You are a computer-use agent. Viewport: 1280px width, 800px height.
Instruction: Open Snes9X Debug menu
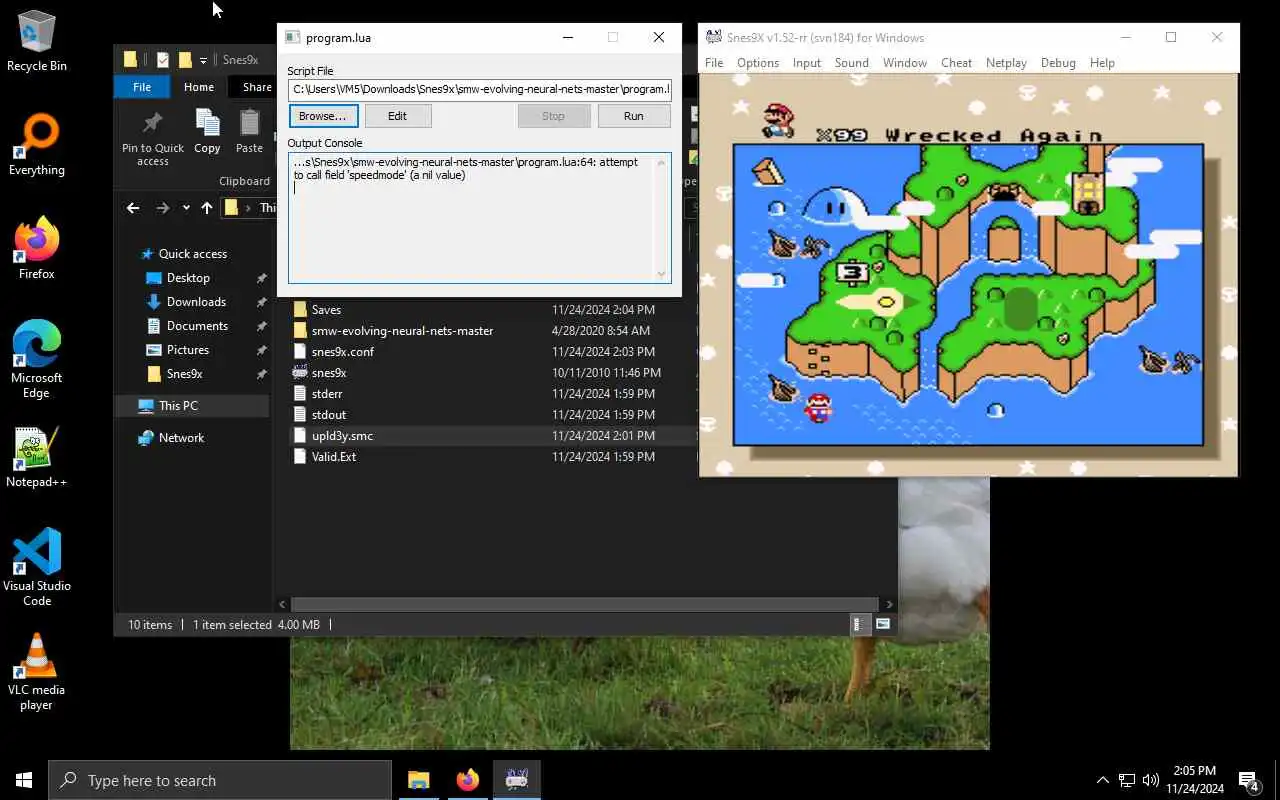click(x=1058, y=62)
